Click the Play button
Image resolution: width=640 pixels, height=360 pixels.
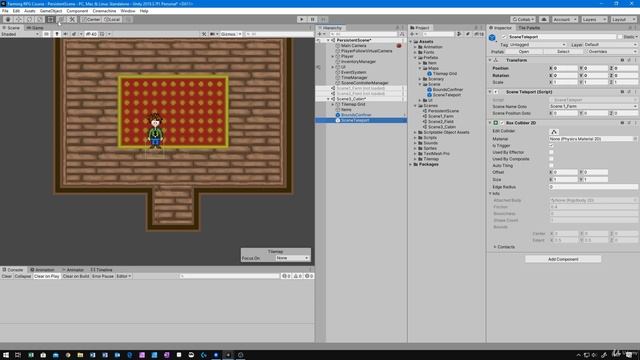[302, 19]
